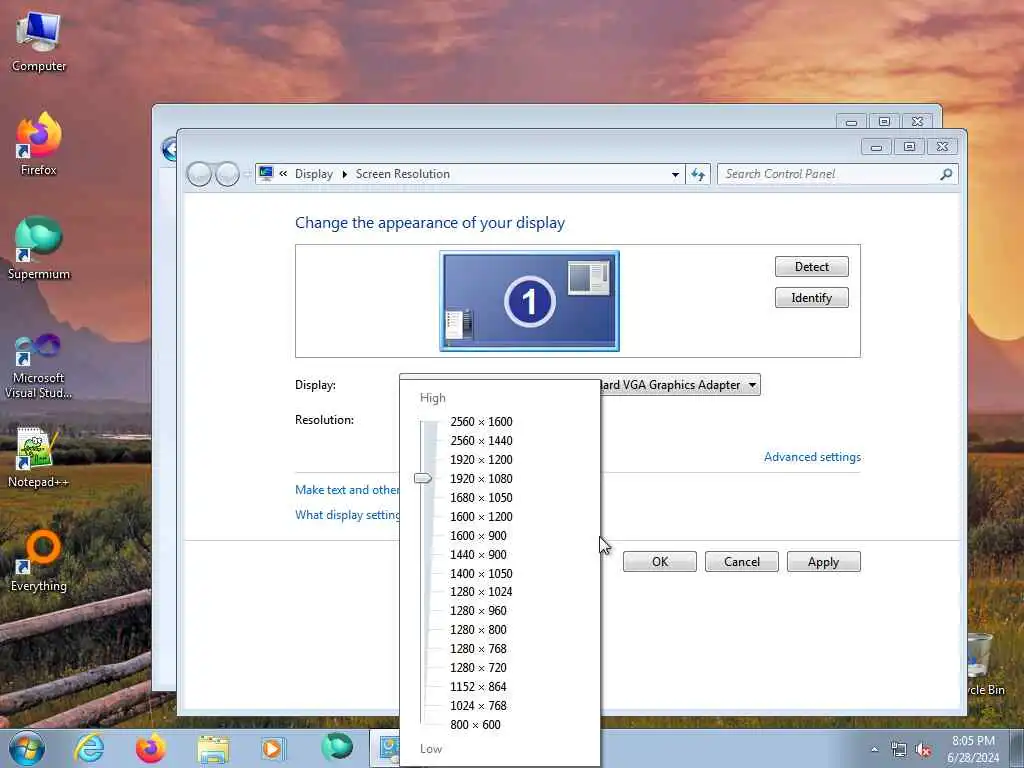
Task: Click the search magnifier in Control Panel
Action: click(946, 174)
